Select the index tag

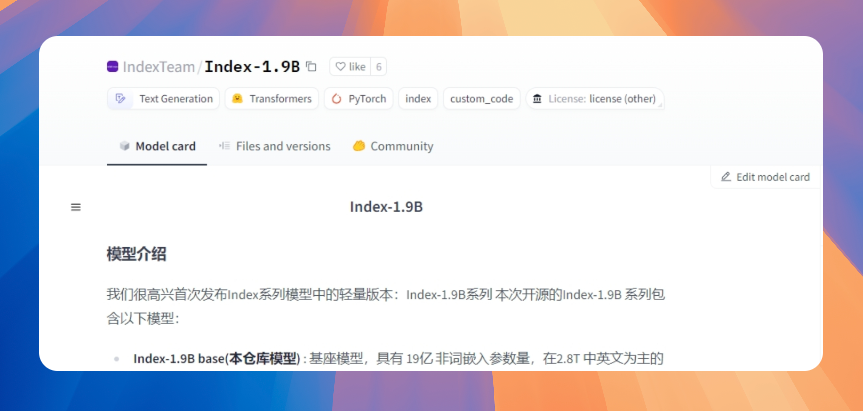[x=418, y=99]
